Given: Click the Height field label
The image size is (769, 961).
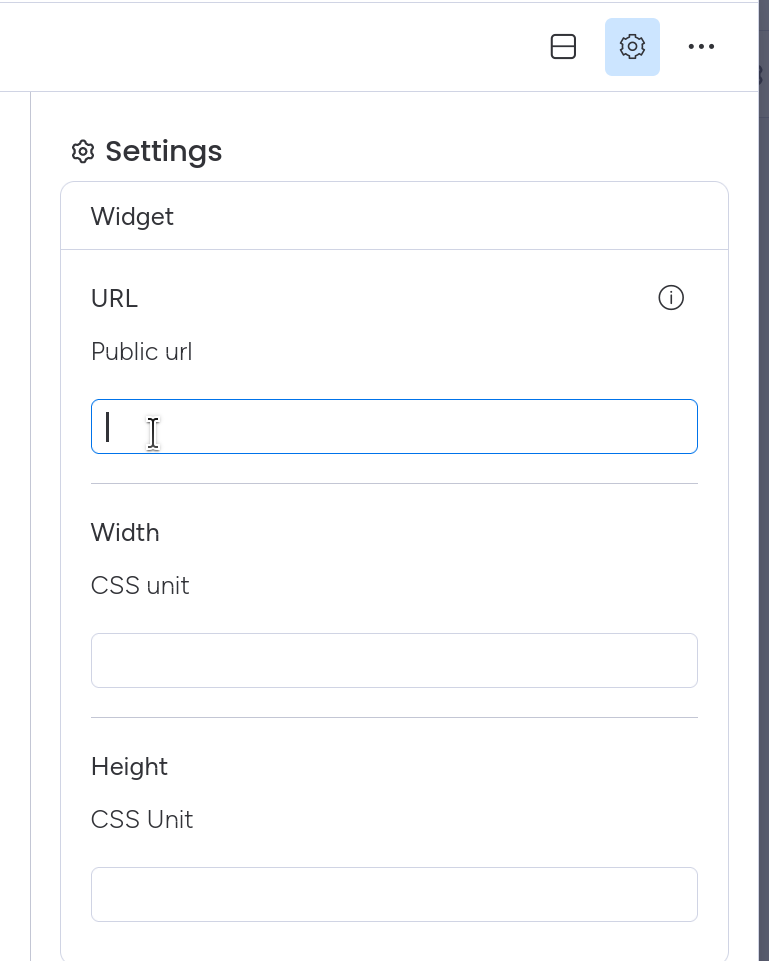Looking at the screenshot, I should (x=129, y=767).
